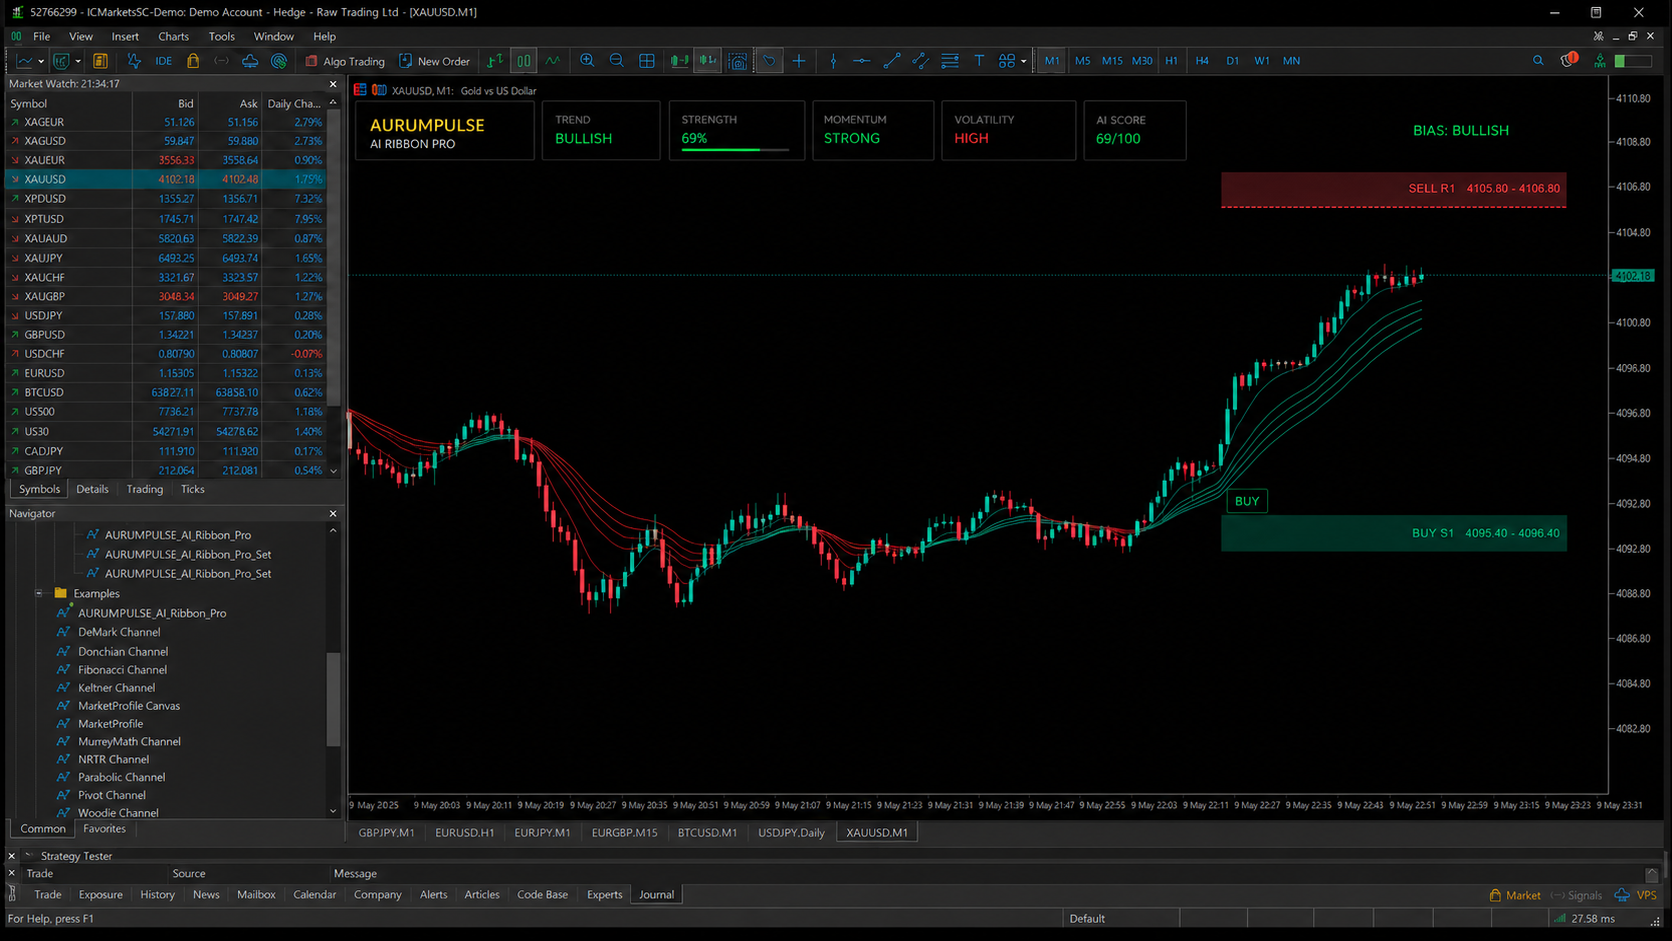
Task: Click the Strength 69% progress bar
Action: 735,150
